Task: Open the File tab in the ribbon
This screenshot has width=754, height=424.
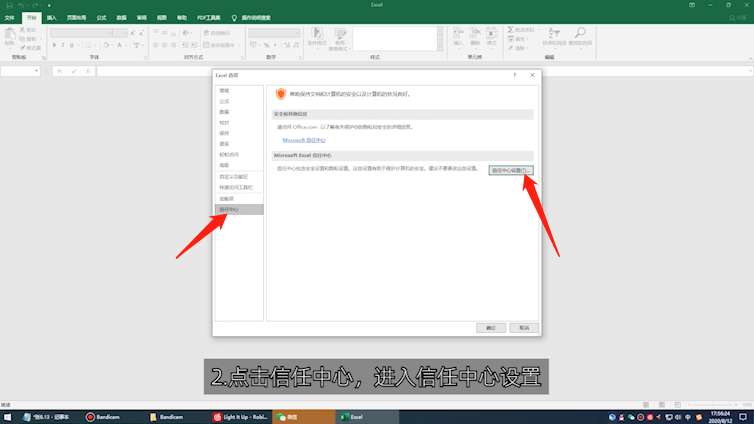Action: [x=10, y=18]
